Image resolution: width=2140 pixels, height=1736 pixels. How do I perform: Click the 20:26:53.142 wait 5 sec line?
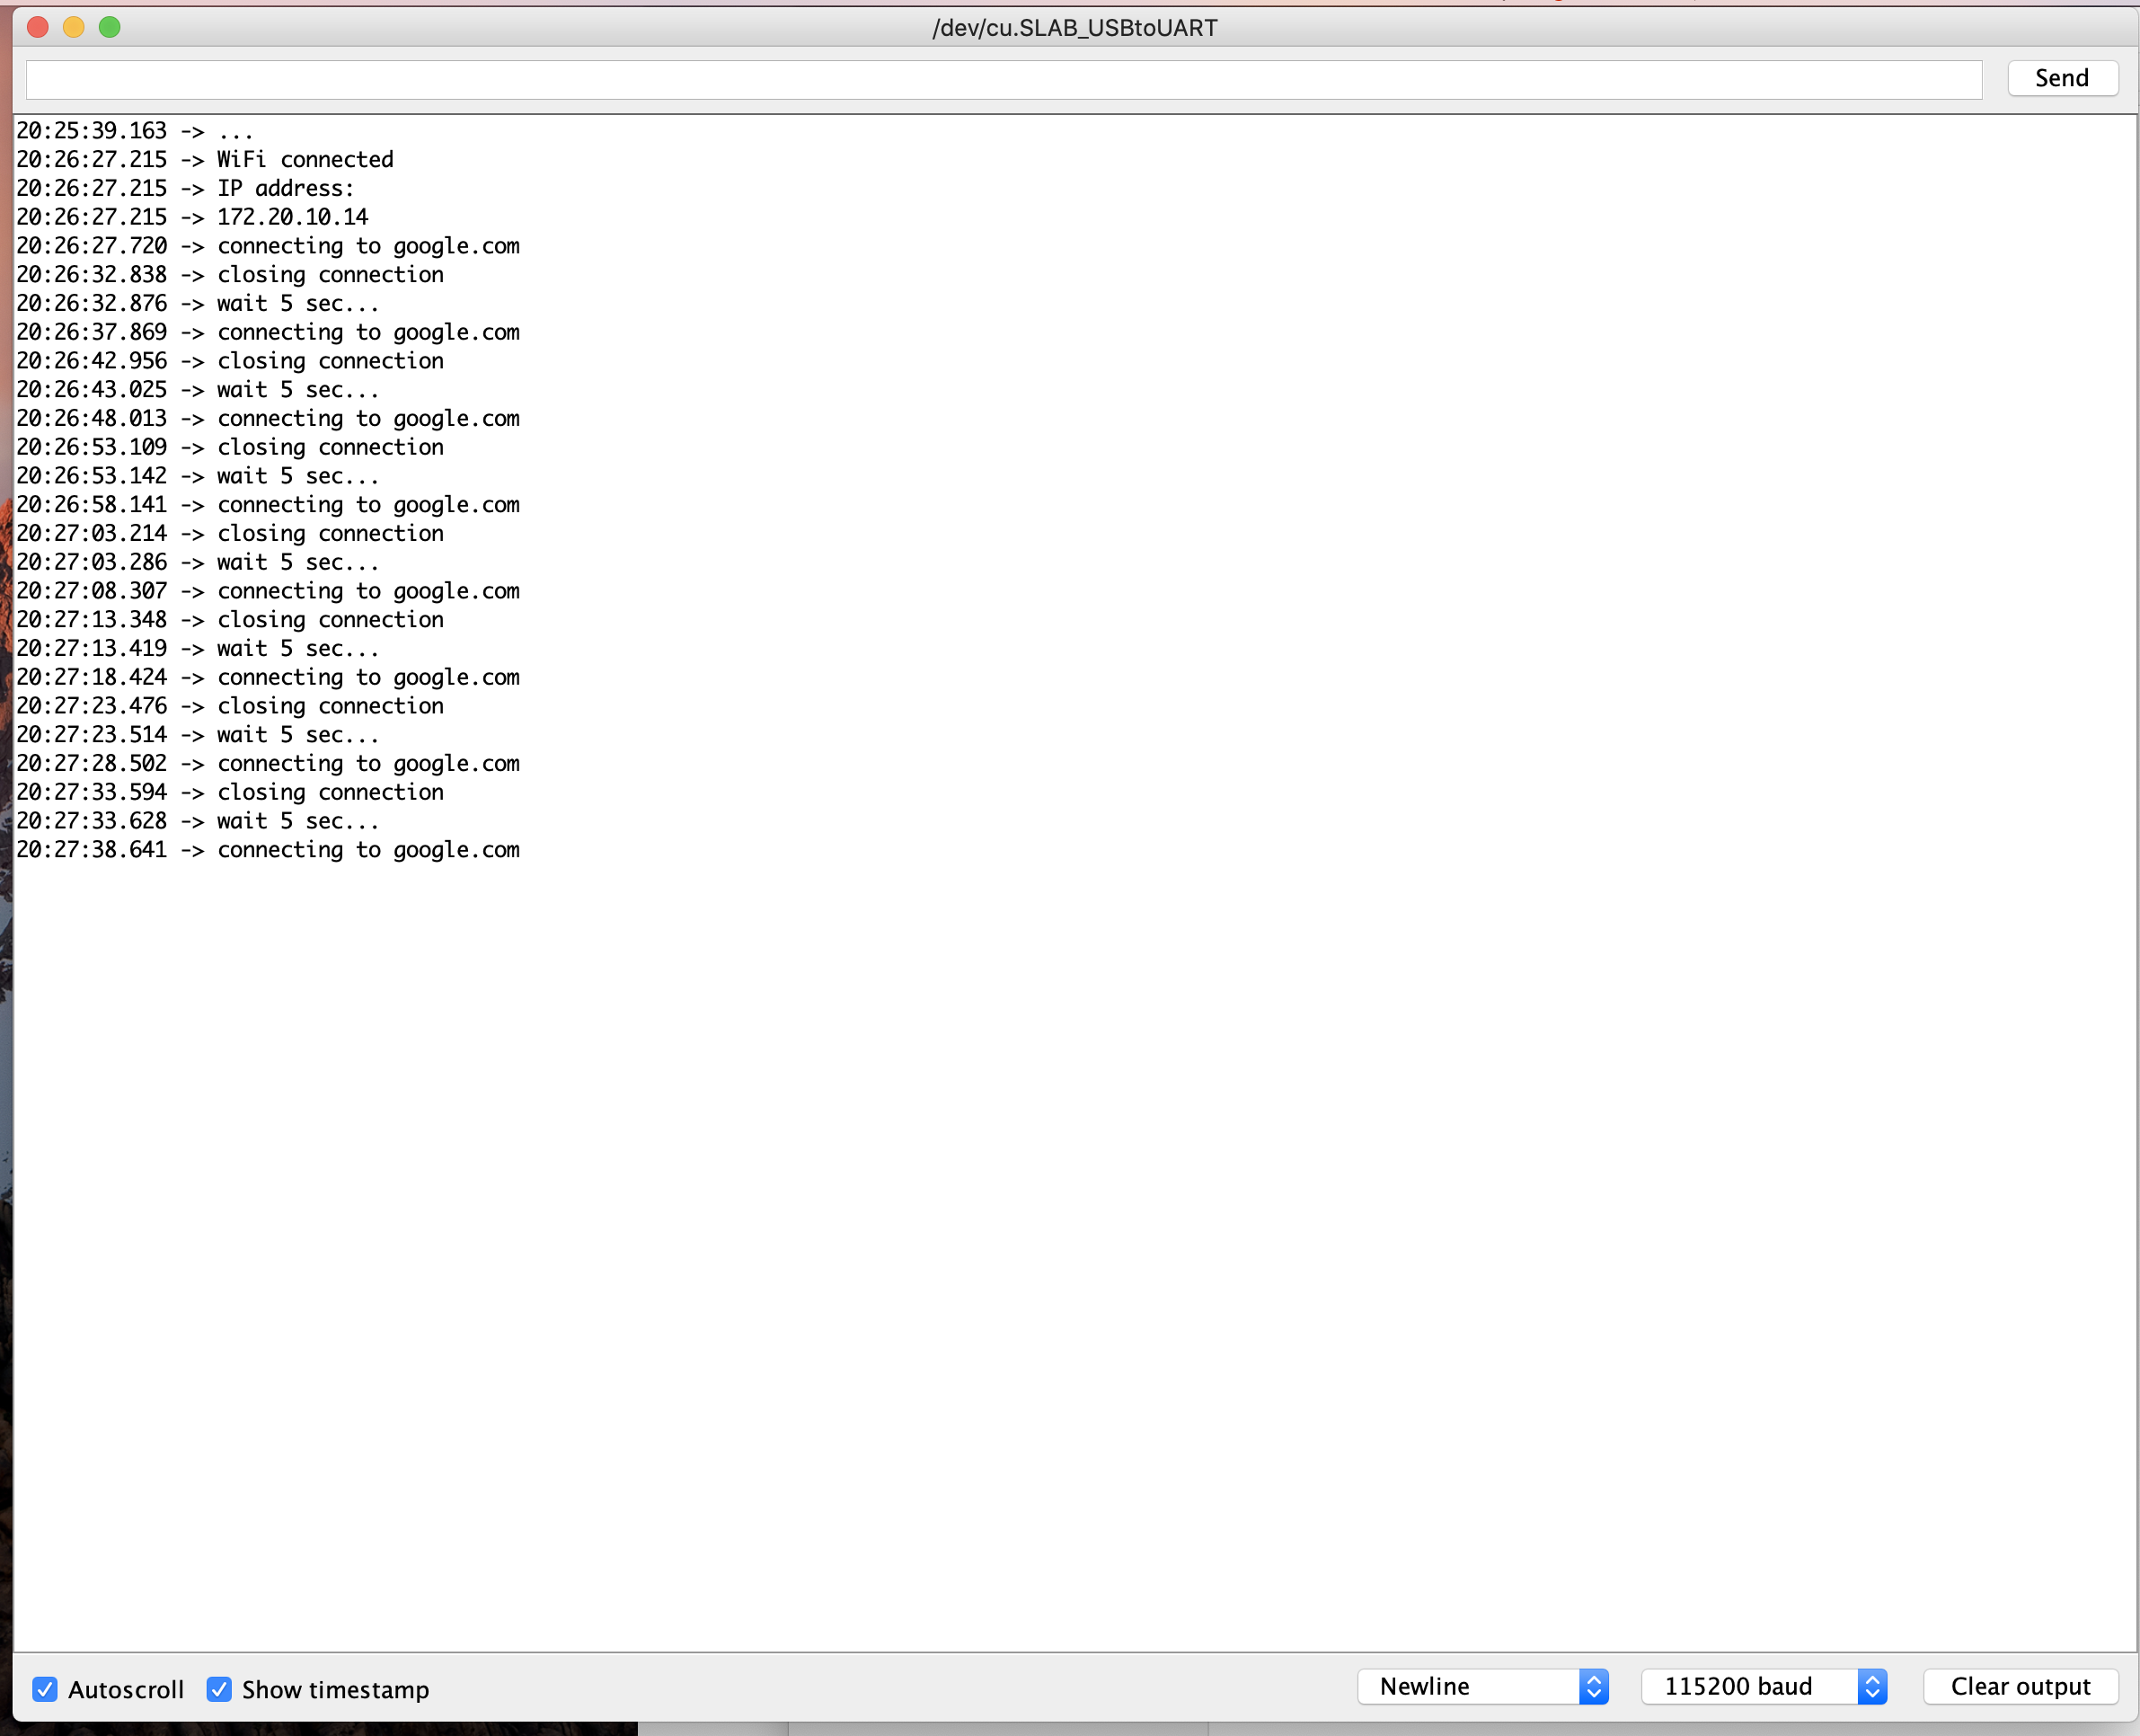198,476
